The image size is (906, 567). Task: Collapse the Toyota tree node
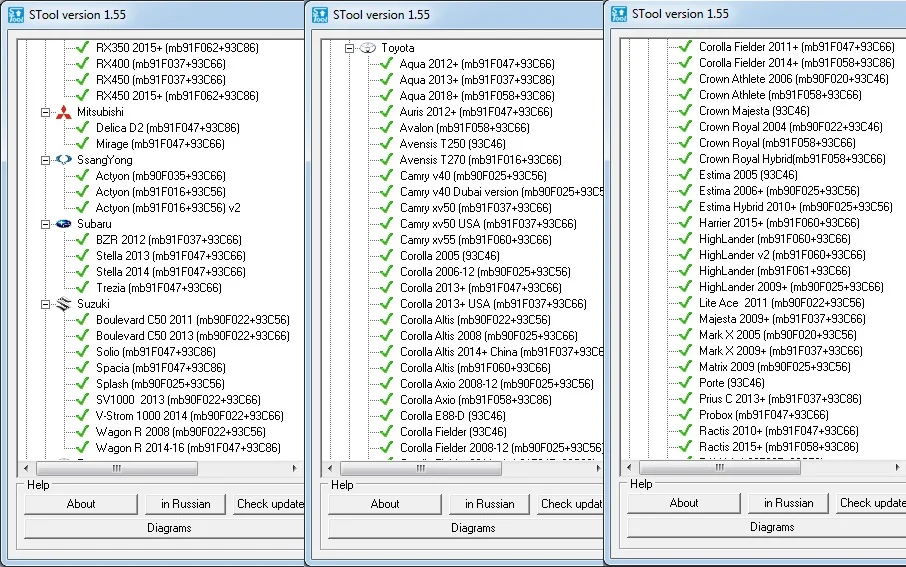pyautogui.click(x=350, y=48)
